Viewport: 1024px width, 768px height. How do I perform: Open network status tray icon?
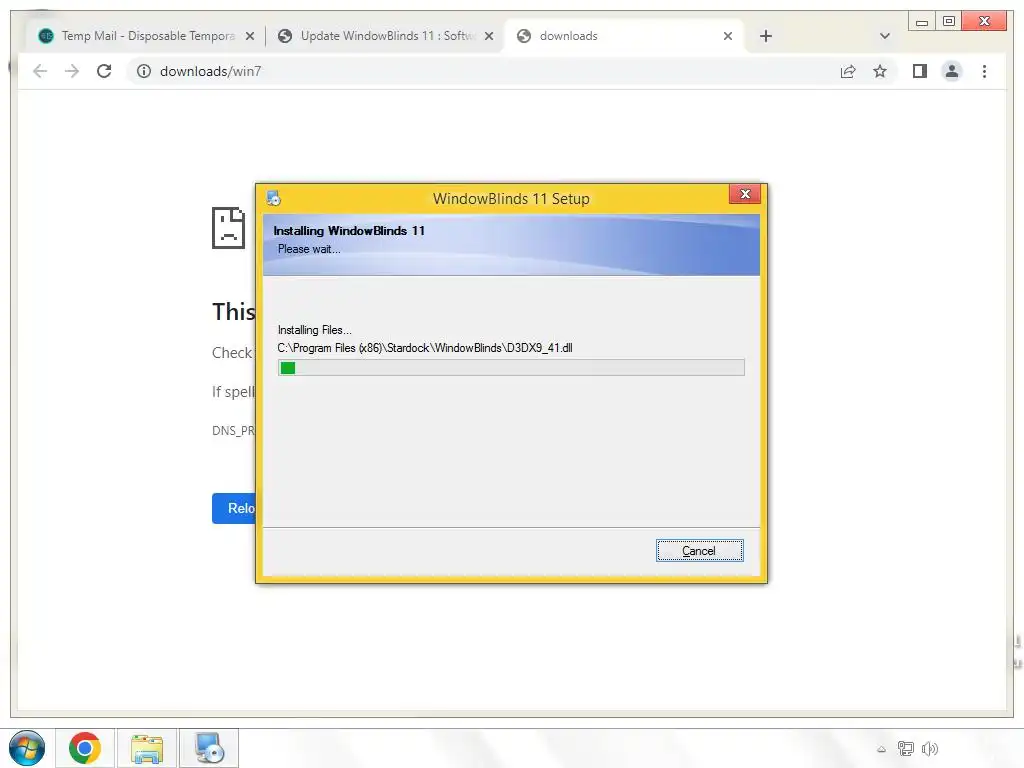[906, 748]
